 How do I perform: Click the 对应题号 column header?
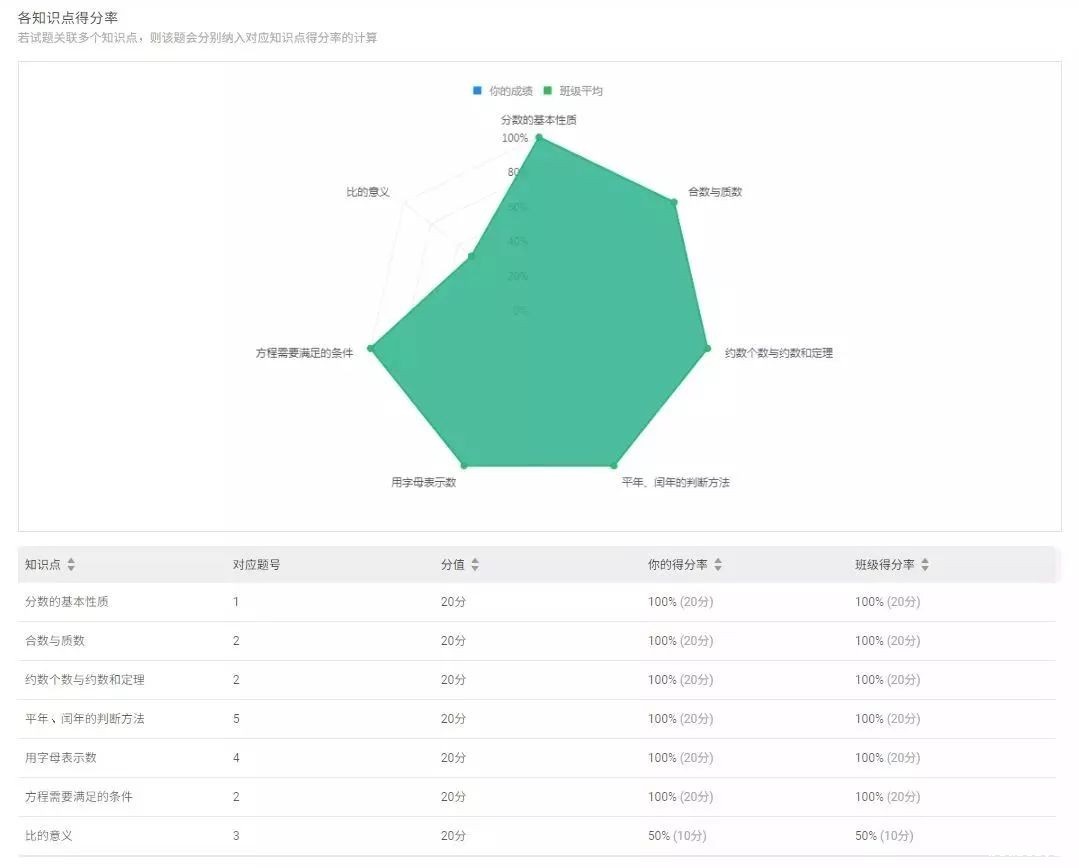(x=256, y=565)
